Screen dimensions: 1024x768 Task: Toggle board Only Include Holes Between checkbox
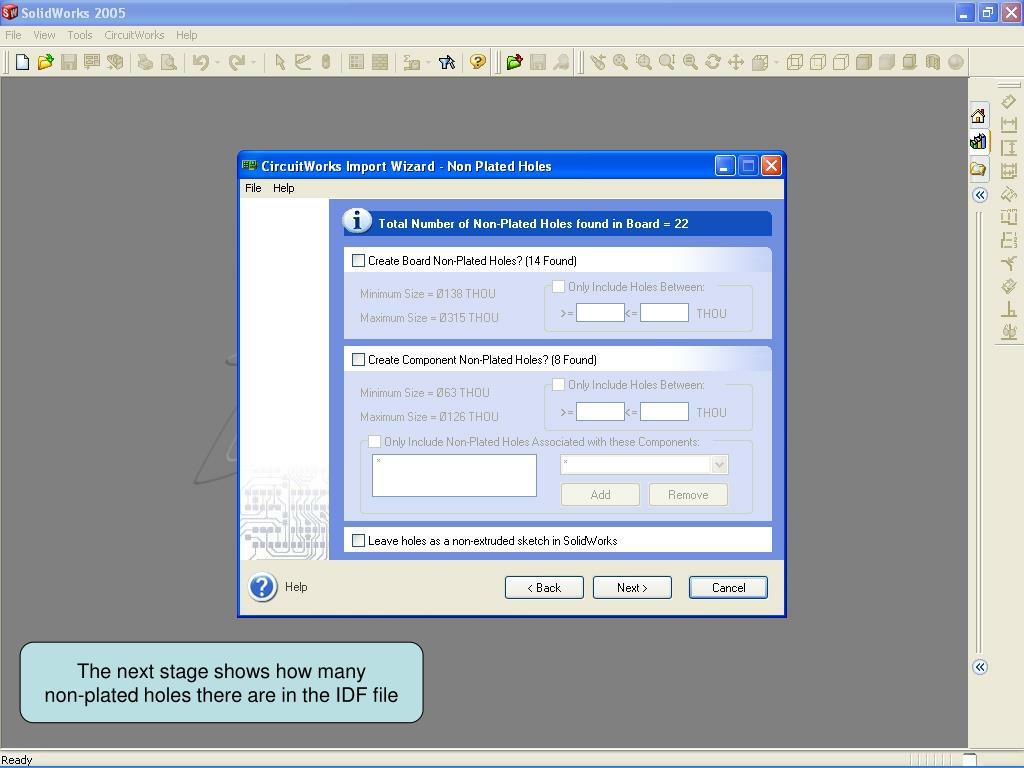(558, 287)
